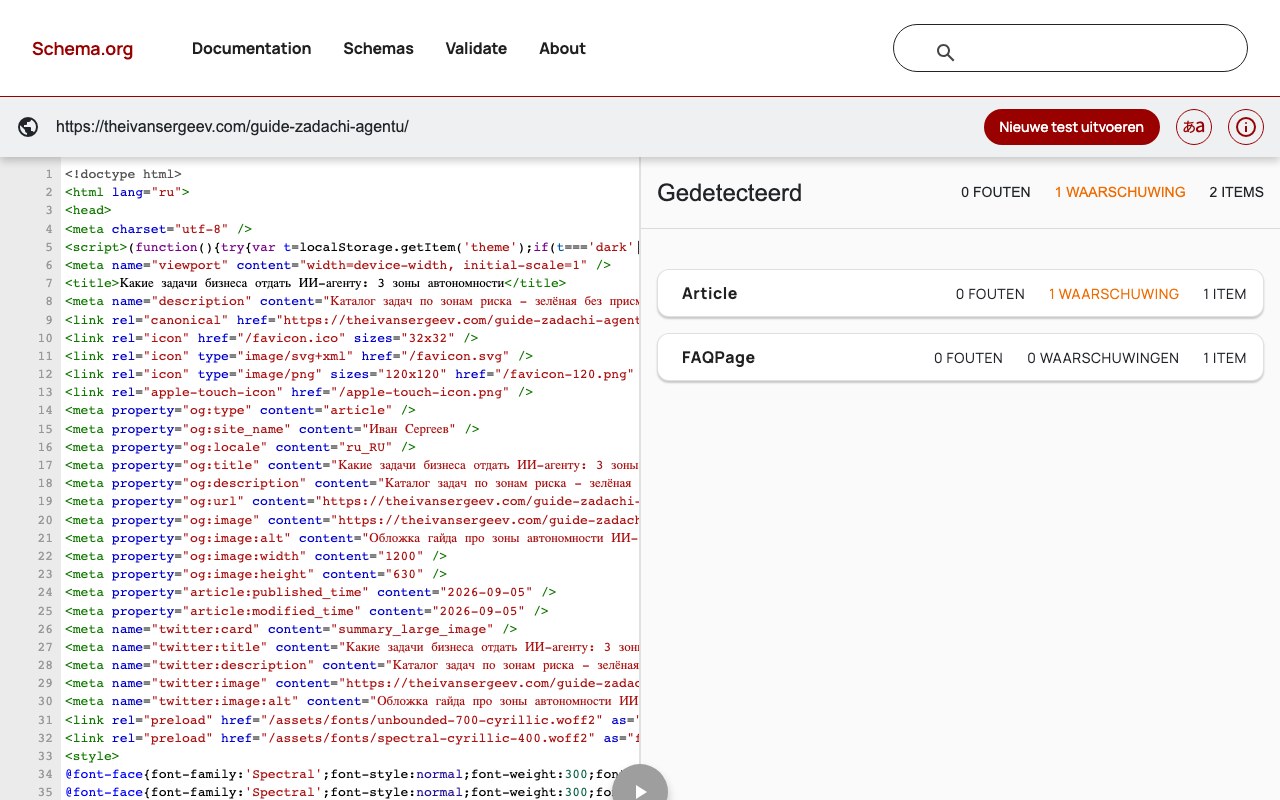Click 0 WAARSCHUWINGEN in the FAQPage row
Image resolution: width=1280 pixels, height=800 pixels.
[x=1103, y=358]
